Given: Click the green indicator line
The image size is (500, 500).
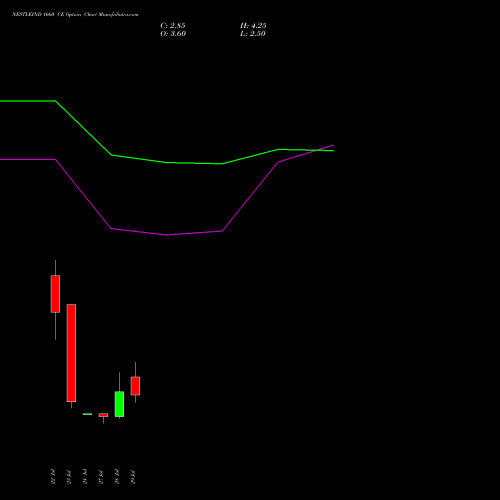Looking at the screenshot, I should point(167,162).
